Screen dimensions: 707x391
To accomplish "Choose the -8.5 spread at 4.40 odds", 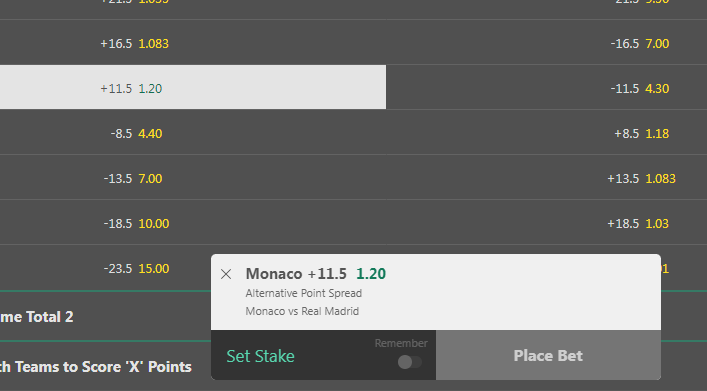I will pos(193,132).
